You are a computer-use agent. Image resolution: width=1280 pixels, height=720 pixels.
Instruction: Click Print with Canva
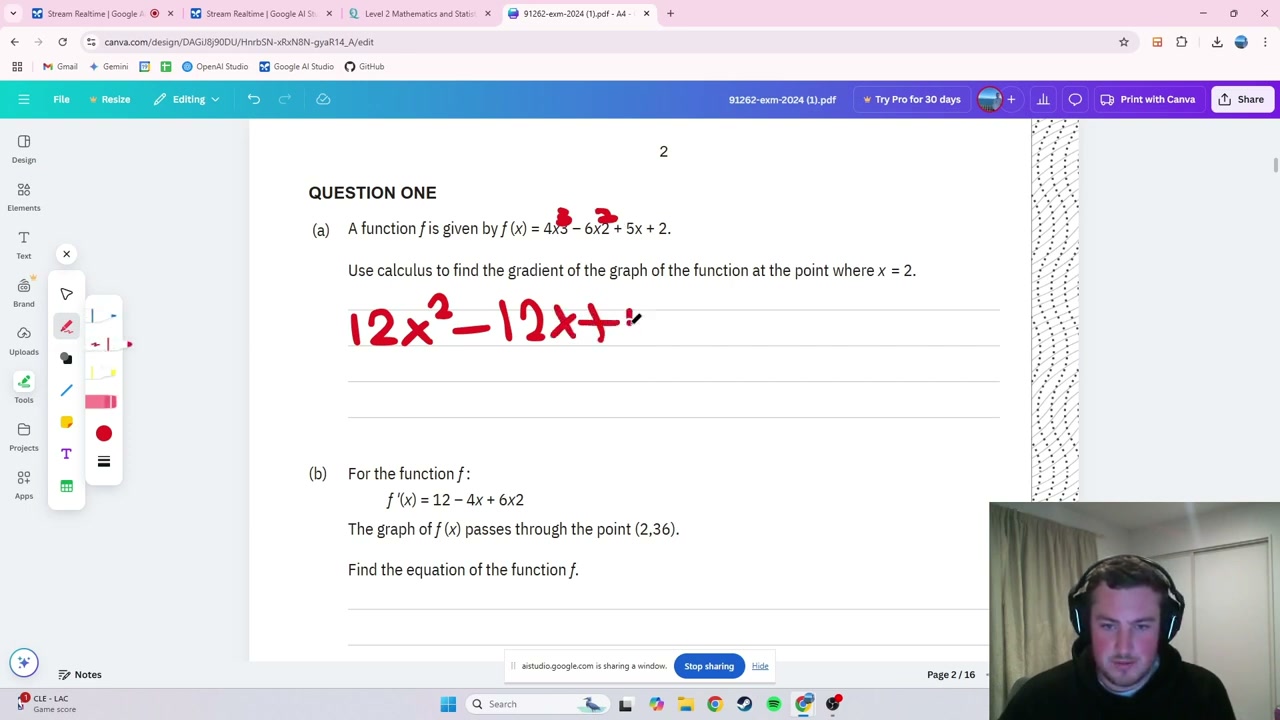pyautogui.click(x=1148, y=99)
